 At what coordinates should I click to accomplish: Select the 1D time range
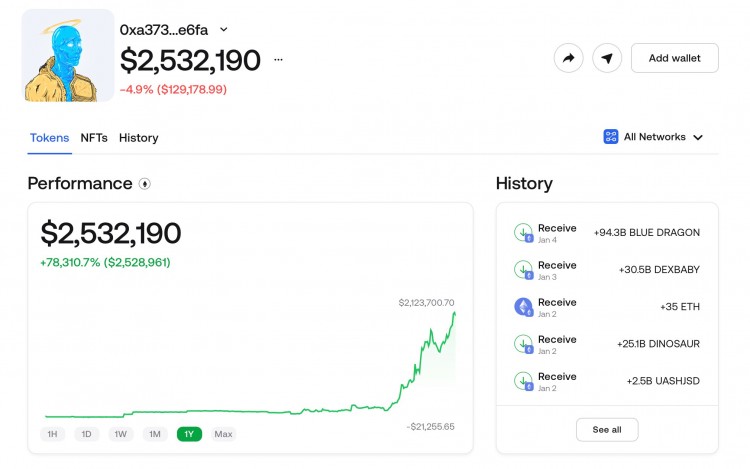(87, 434)
